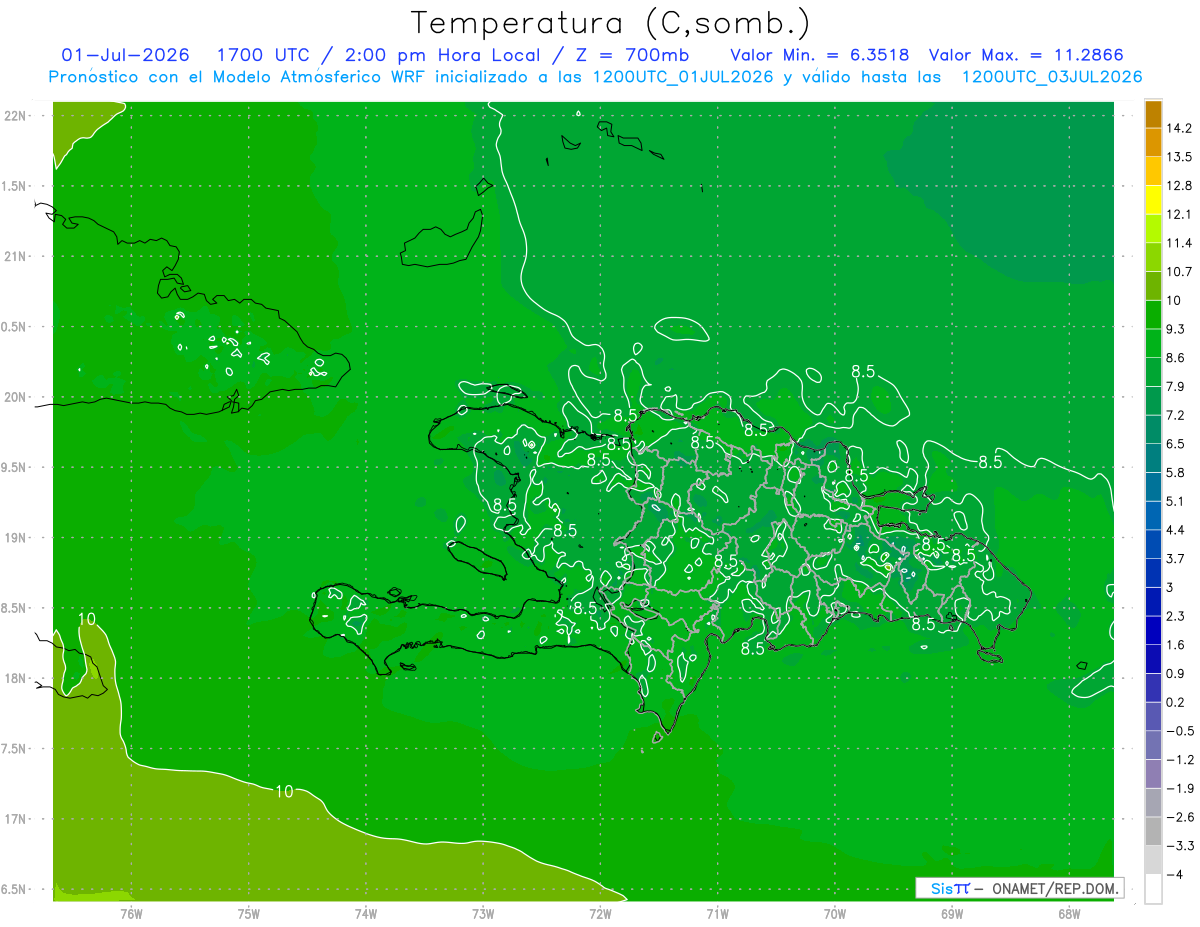Screen dimensions: 1200x927
Task: Click the "71W" longitude axis label
Action: (717, 912)
